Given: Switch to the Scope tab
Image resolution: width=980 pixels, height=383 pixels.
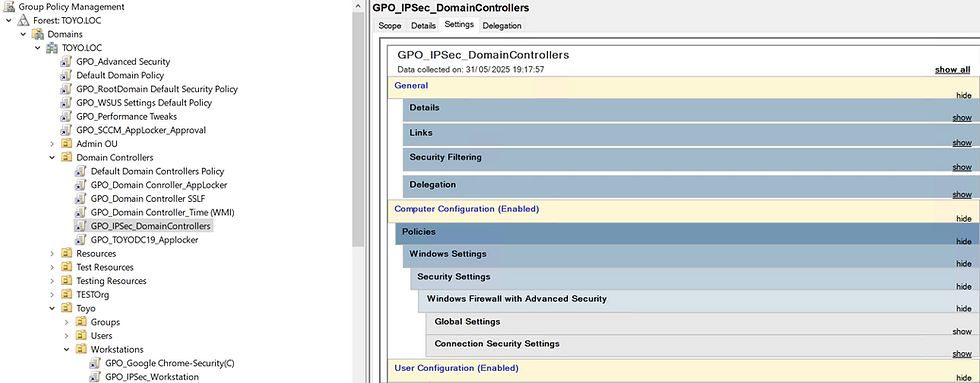Looking at the screenshot, I should (389, 26).
